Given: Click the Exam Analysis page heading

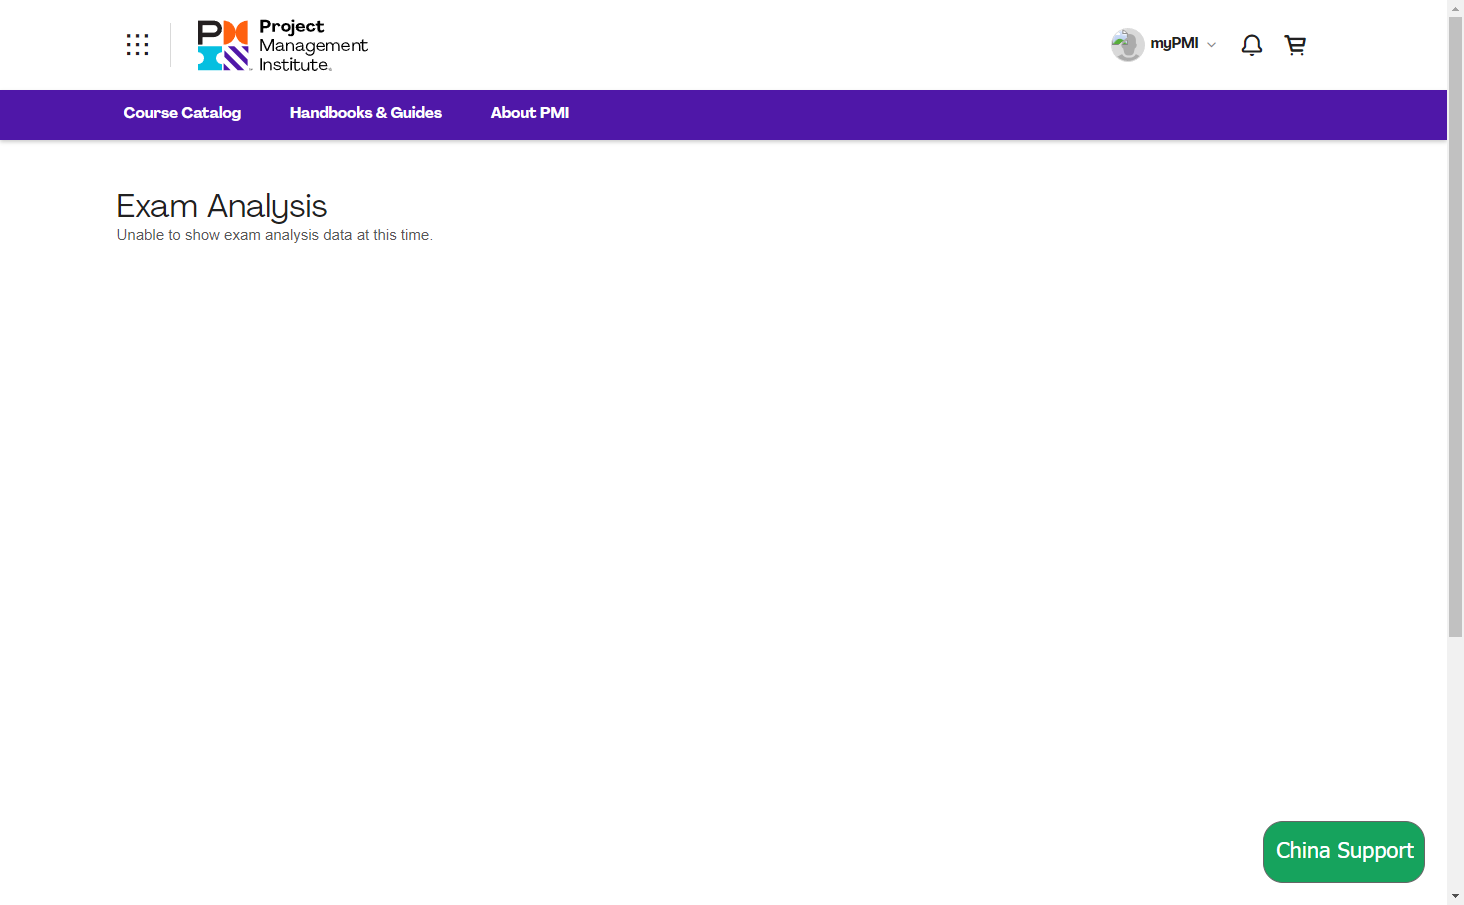Looking at the screenshot, I should [221, 206].
